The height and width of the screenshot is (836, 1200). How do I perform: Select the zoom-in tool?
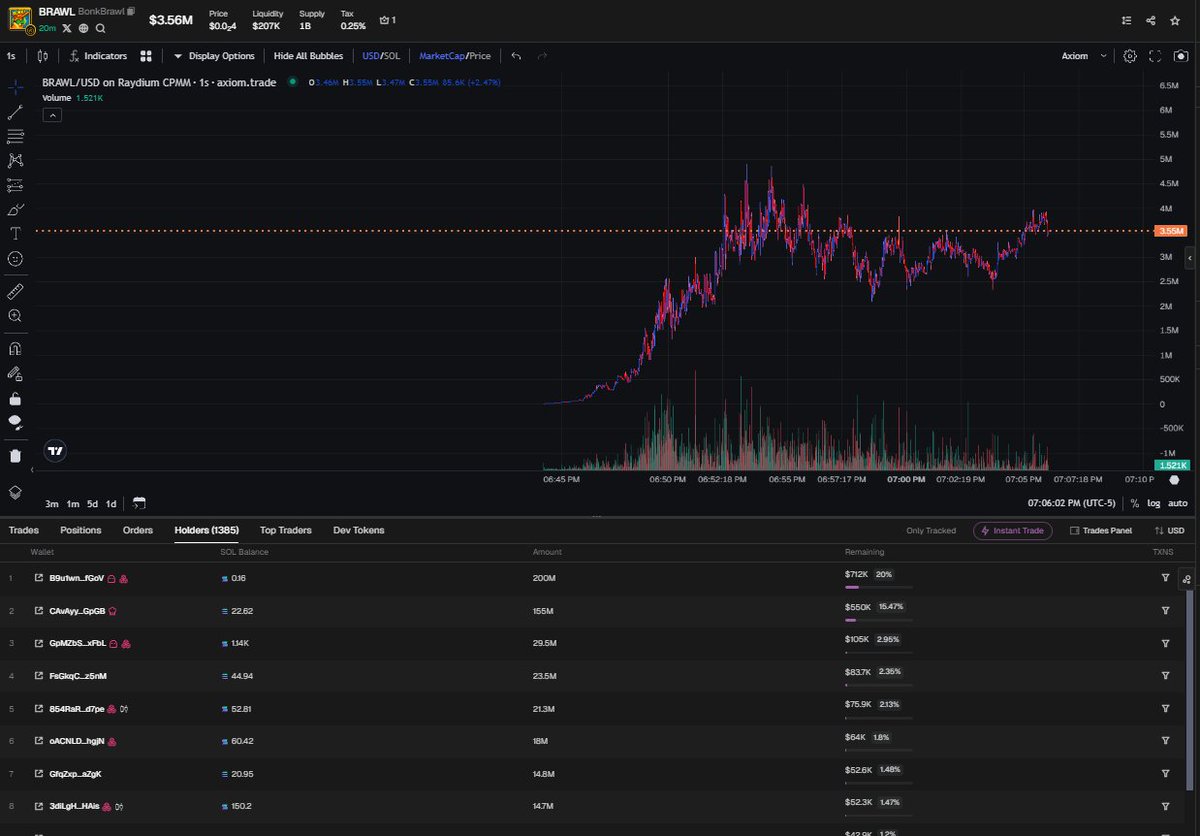(15, 315)
